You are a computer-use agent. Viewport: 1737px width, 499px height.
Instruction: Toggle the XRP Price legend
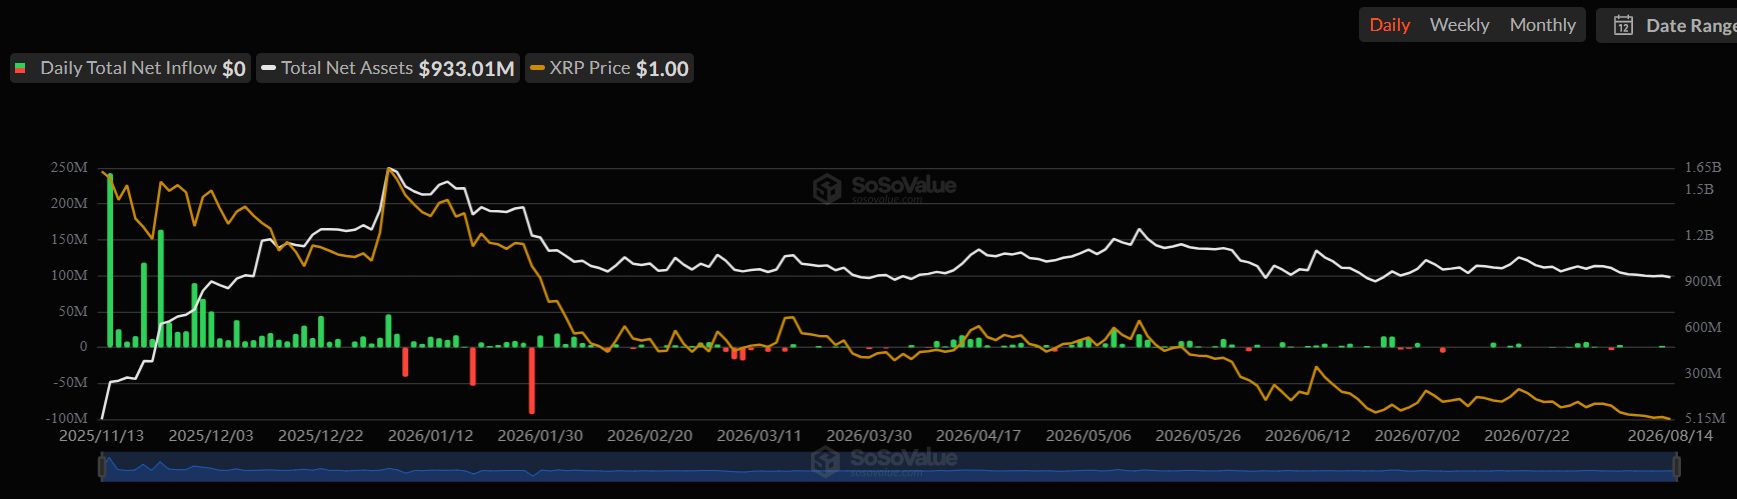click(609, 68)
